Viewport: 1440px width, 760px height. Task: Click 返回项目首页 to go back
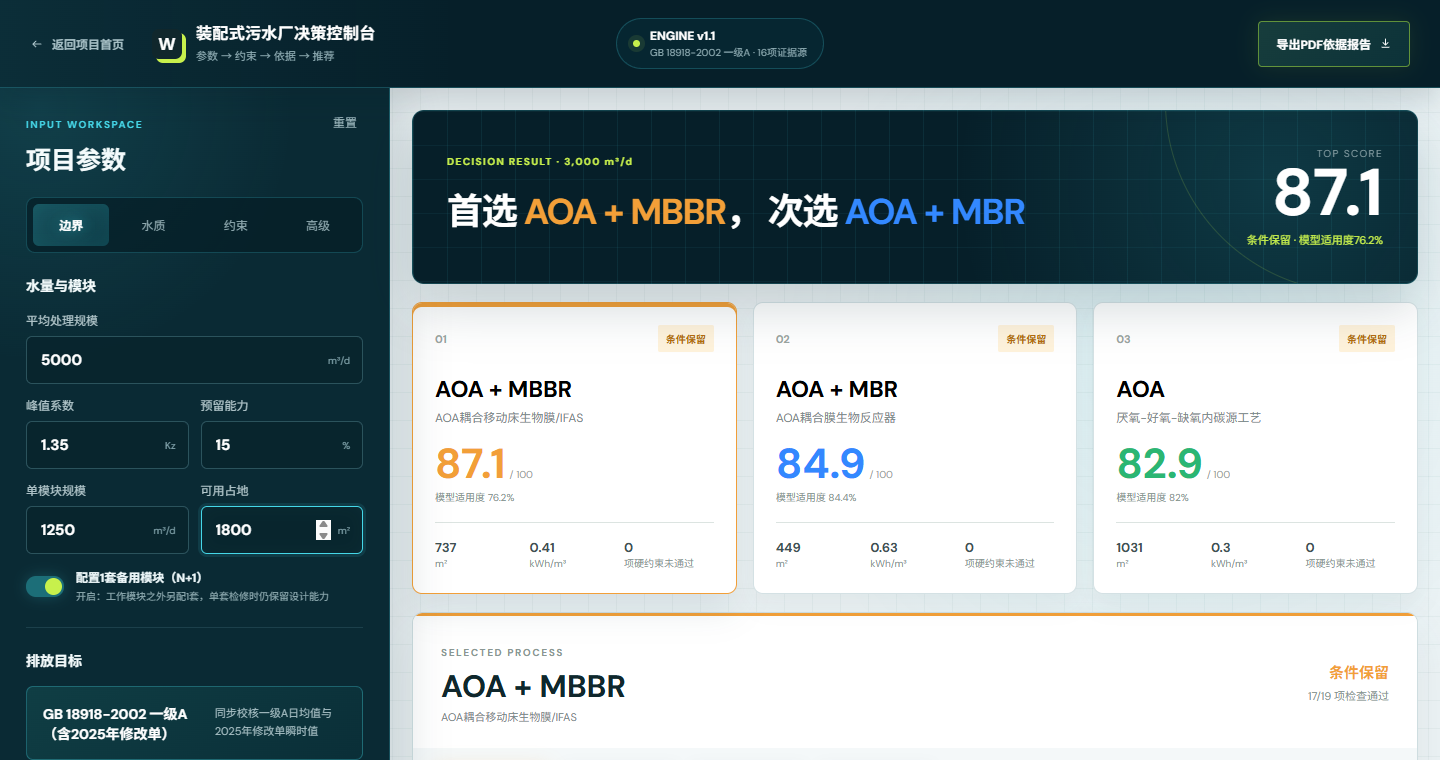click(78, 45)
